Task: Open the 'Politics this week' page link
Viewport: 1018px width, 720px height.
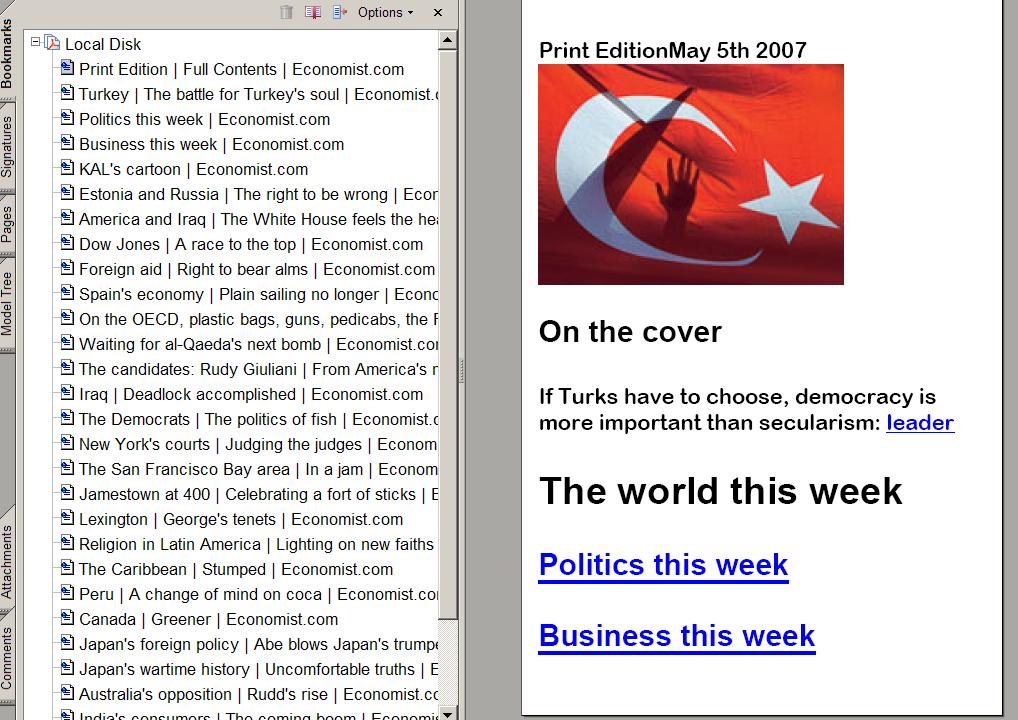Action: pyautogui.click(x=663, y=565)
